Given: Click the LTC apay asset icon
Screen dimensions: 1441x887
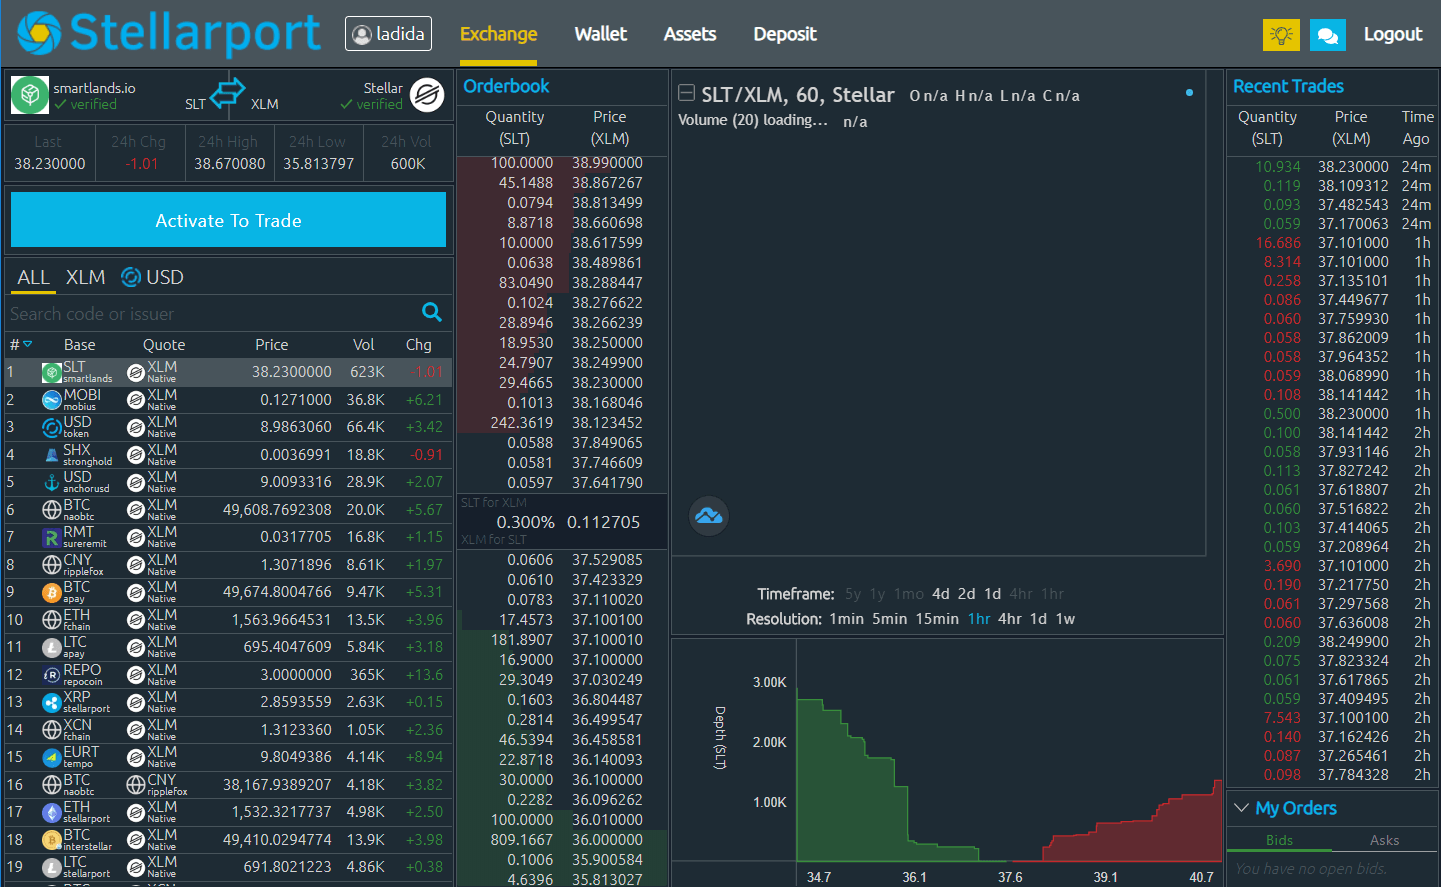Looking at the screenshot, I should click(x=52, y=647).
